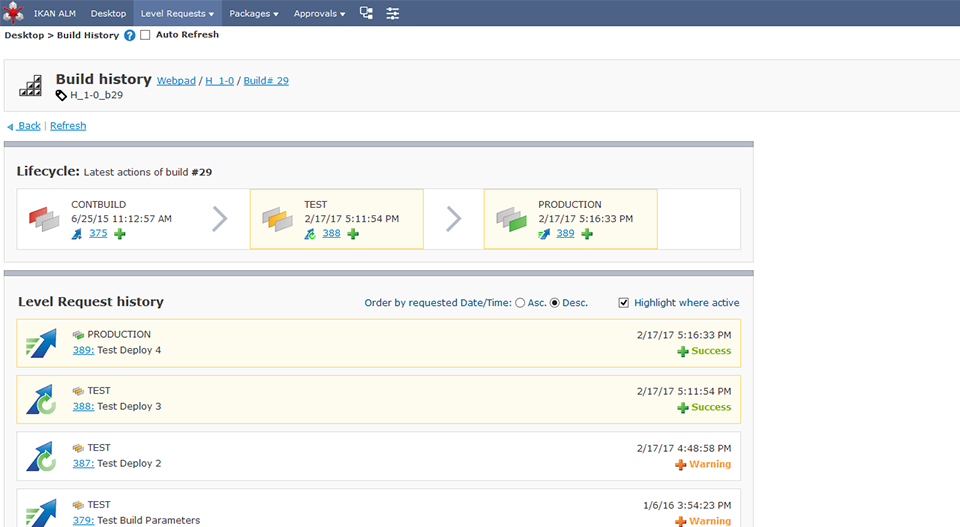Click the Refresh link

point(68,126)
